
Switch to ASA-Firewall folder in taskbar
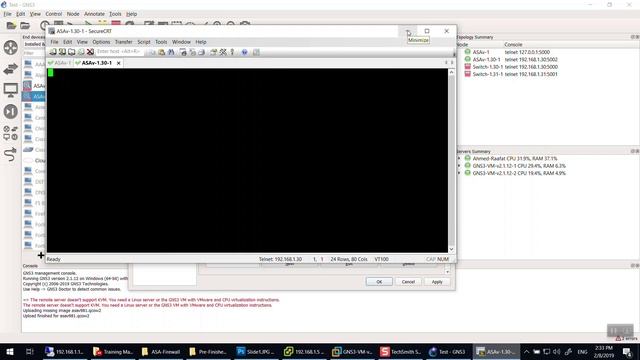(161, 351)
